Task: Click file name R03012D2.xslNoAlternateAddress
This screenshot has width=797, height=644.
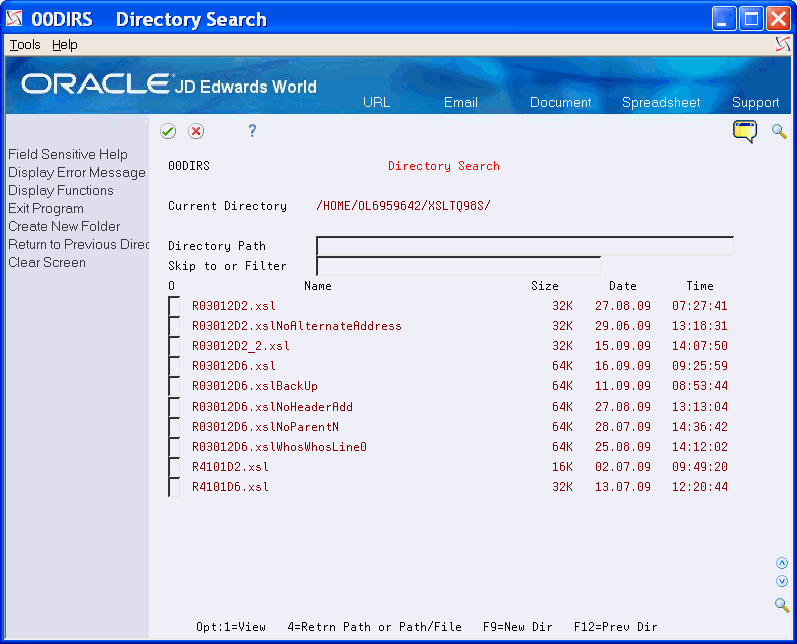Action: coord(297,326)
